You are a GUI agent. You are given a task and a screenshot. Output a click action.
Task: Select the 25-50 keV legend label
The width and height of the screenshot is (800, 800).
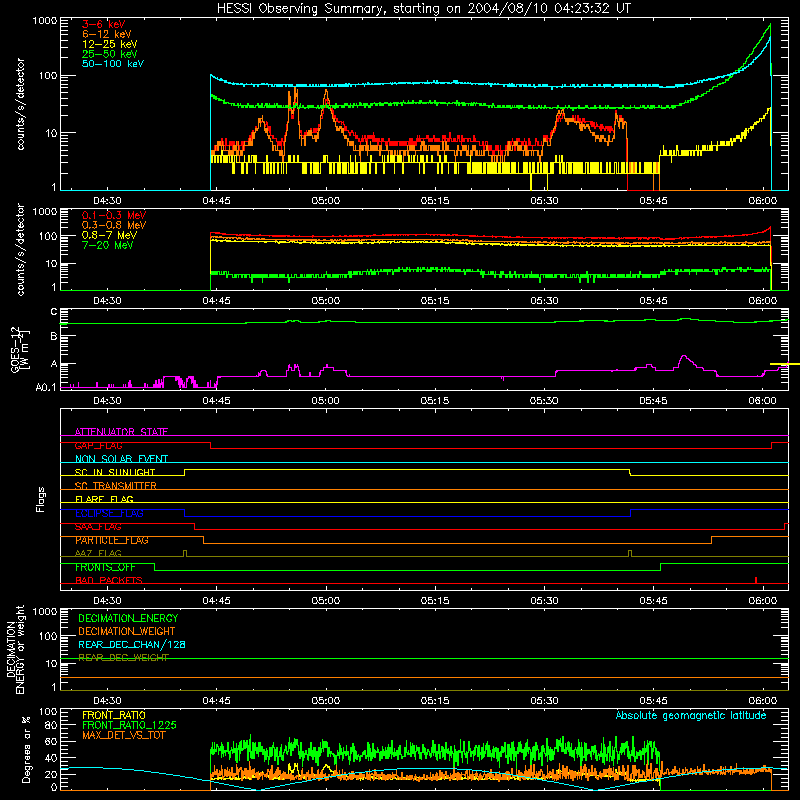[x=110, y=54]
